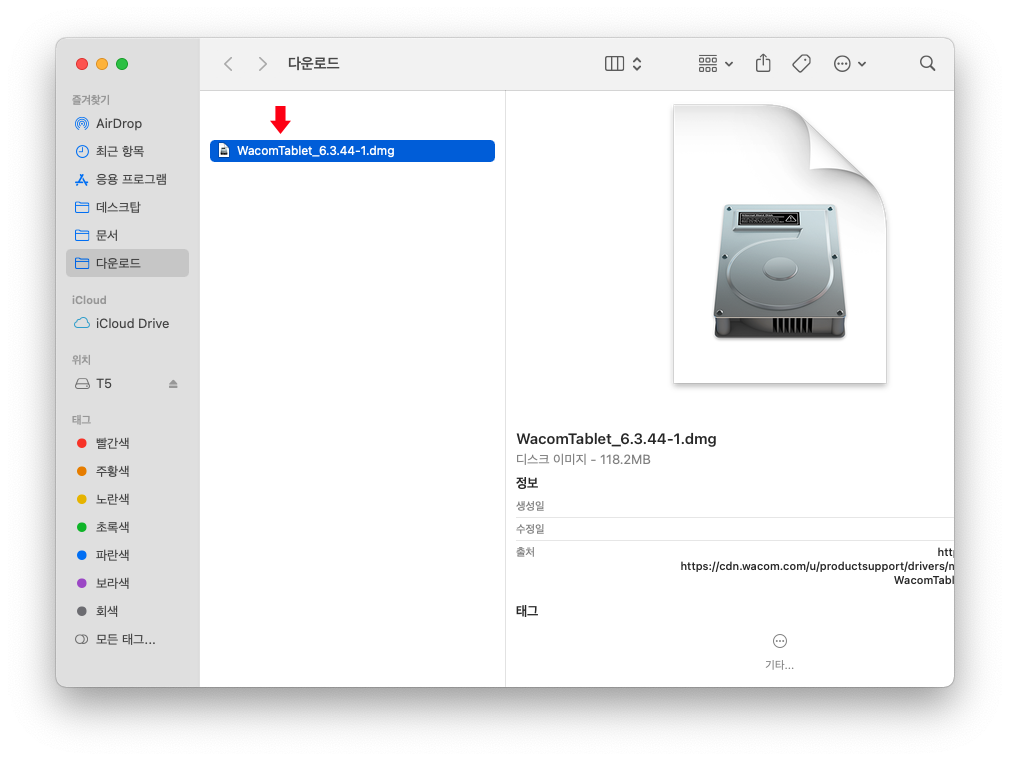
Task: Select the 빨간색 red tag
Action: (x=127, y=443)
